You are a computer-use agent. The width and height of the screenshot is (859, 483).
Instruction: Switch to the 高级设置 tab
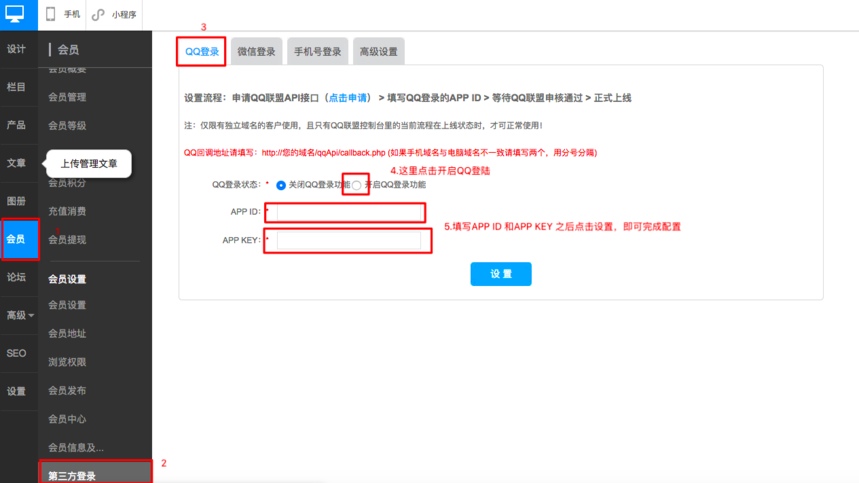pyautogui.click(x=379, y=51)
